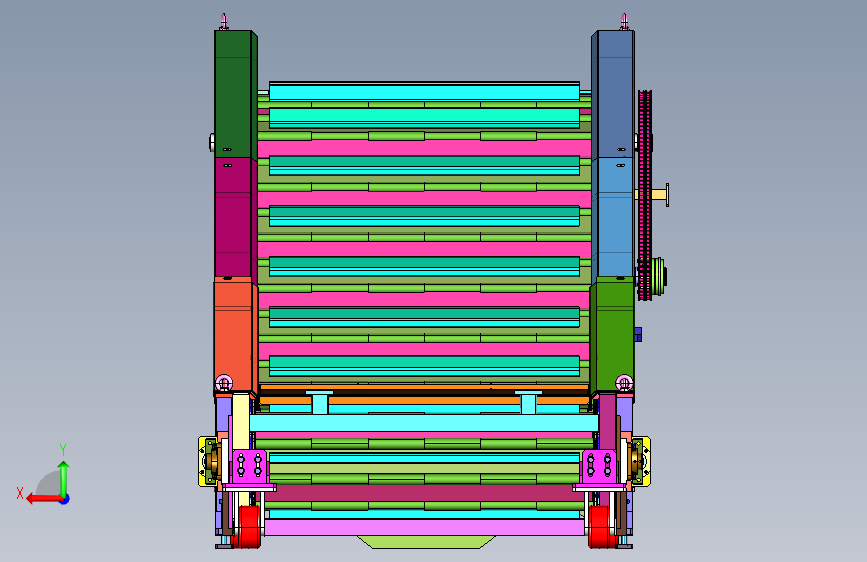Select the topmost cyan slat
The width and height of the screenshot is (867, 562).
coord(424,91)
